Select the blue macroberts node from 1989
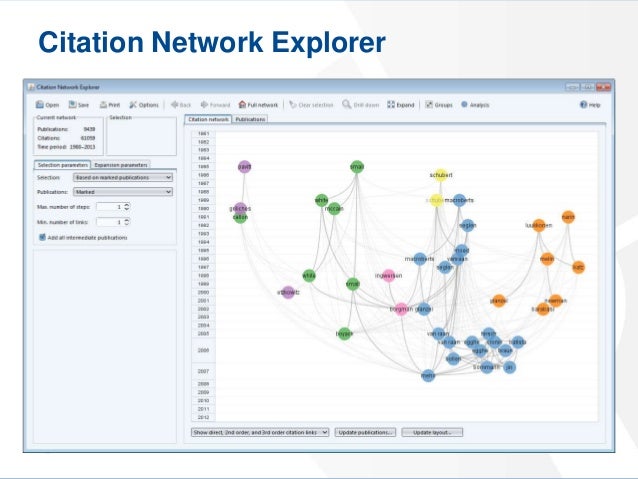 pyautogui.click(x=459, y=200)
